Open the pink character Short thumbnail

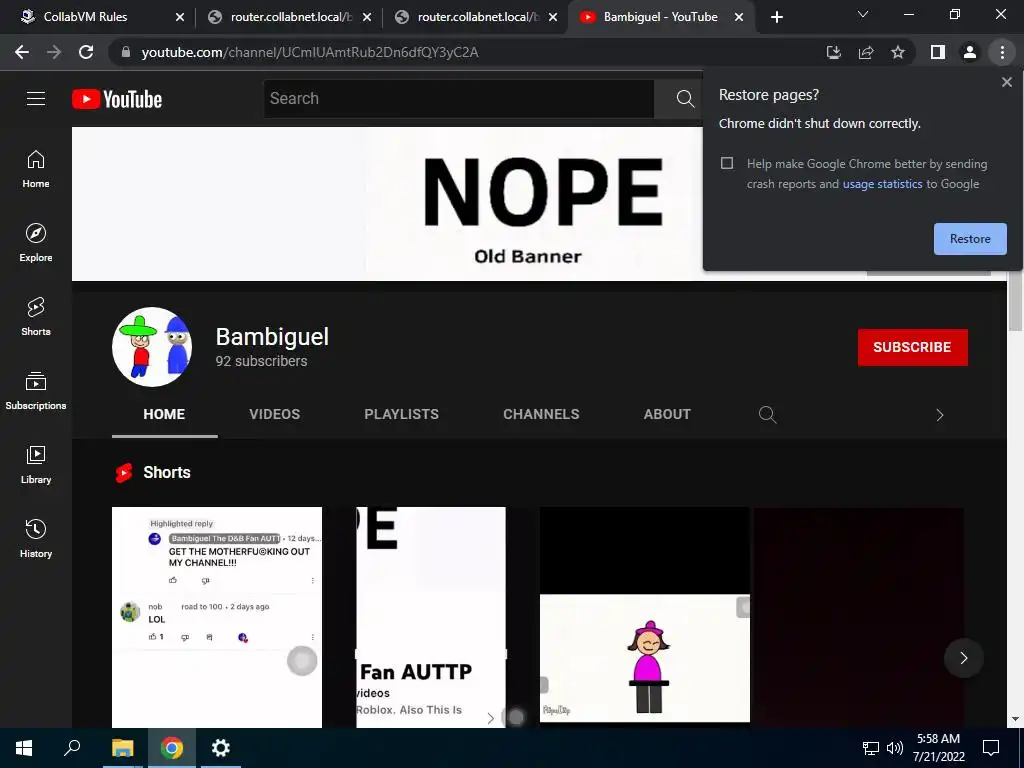[x=645, y=617]
